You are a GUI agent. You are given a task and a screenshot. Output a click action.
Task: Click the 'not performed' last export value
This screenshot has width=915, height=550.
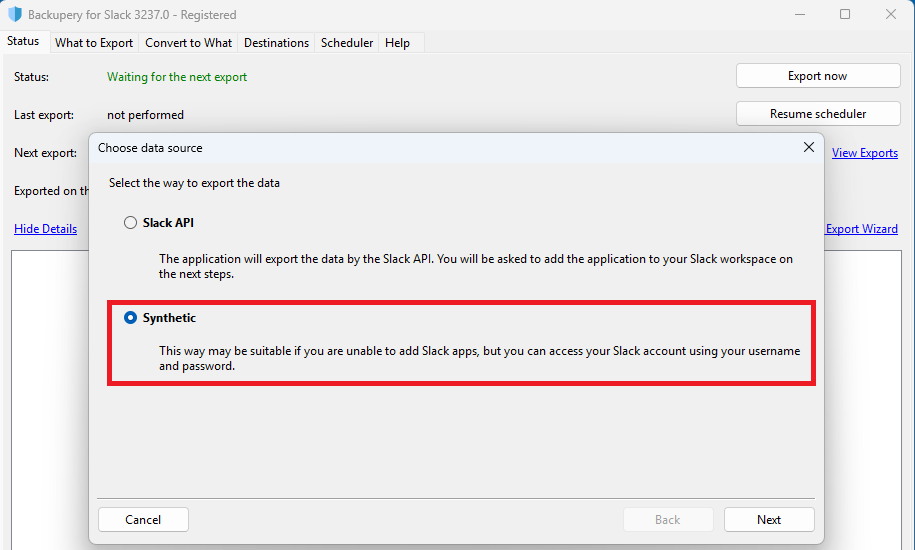[x=145, y=115]
